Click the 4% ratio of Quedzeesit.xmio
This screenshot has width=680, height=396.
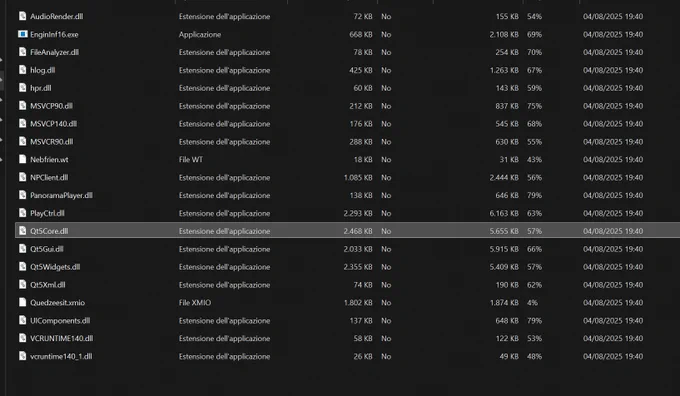(x=533, y=303)
